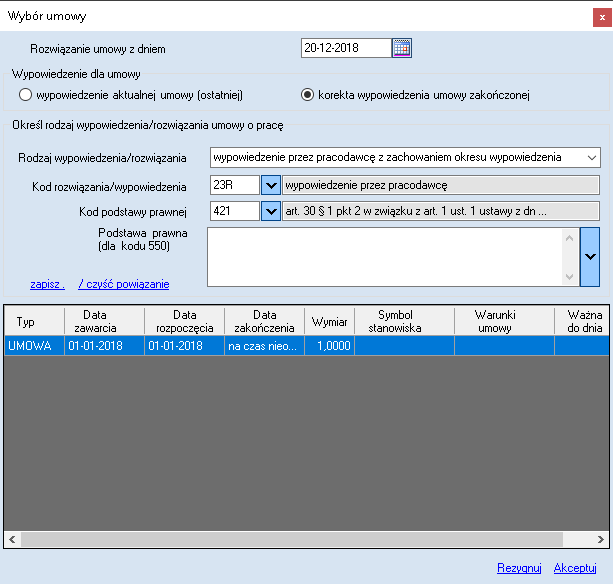Viewport: 613px width, 584px height.
Task: Open the 'Kod podstawy prawnej' 421 dropdown arrow
Action: pos(270,211)
